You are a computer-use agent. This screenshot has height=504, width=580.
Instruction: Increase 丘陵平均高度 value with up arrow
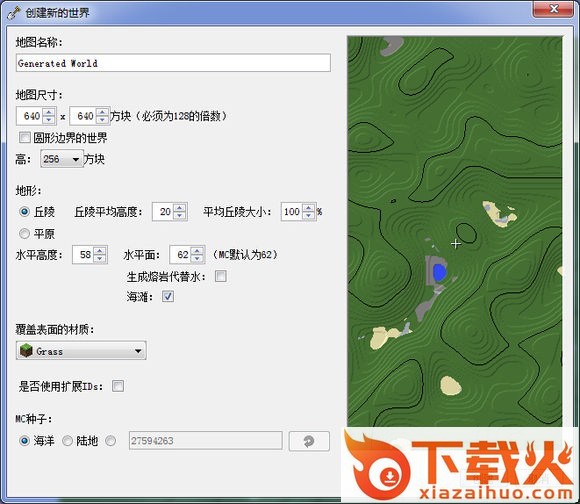[x=180, y=207]
